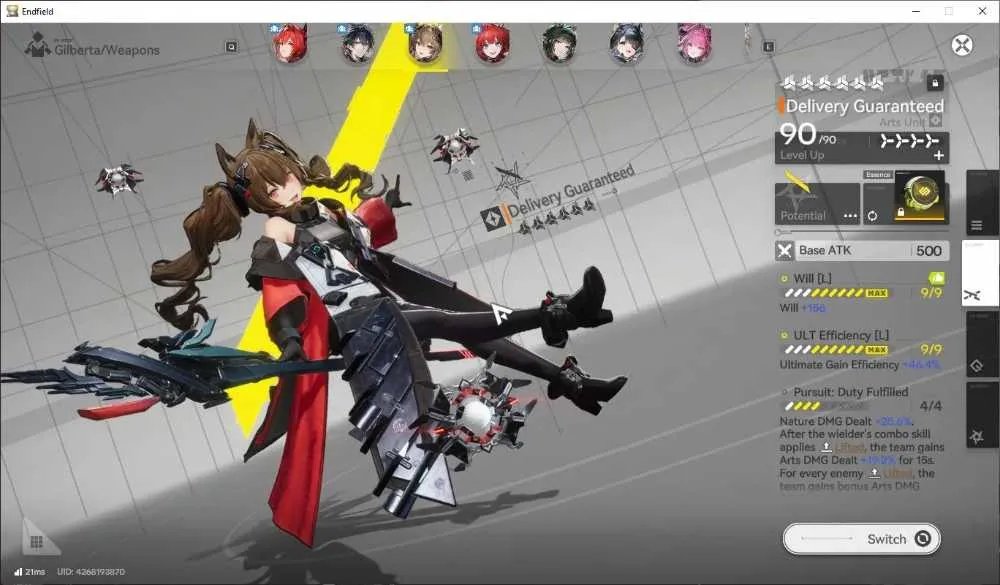Open the Potential panel

pyautogui.click(x=817, y=204)
